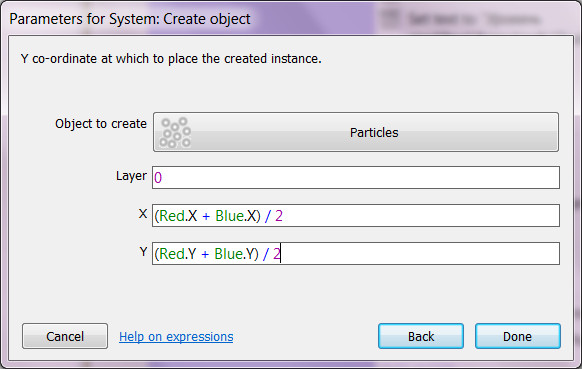Click the 'Object to create' label
This screenshot has height=369, width=582.
[101, 124]
